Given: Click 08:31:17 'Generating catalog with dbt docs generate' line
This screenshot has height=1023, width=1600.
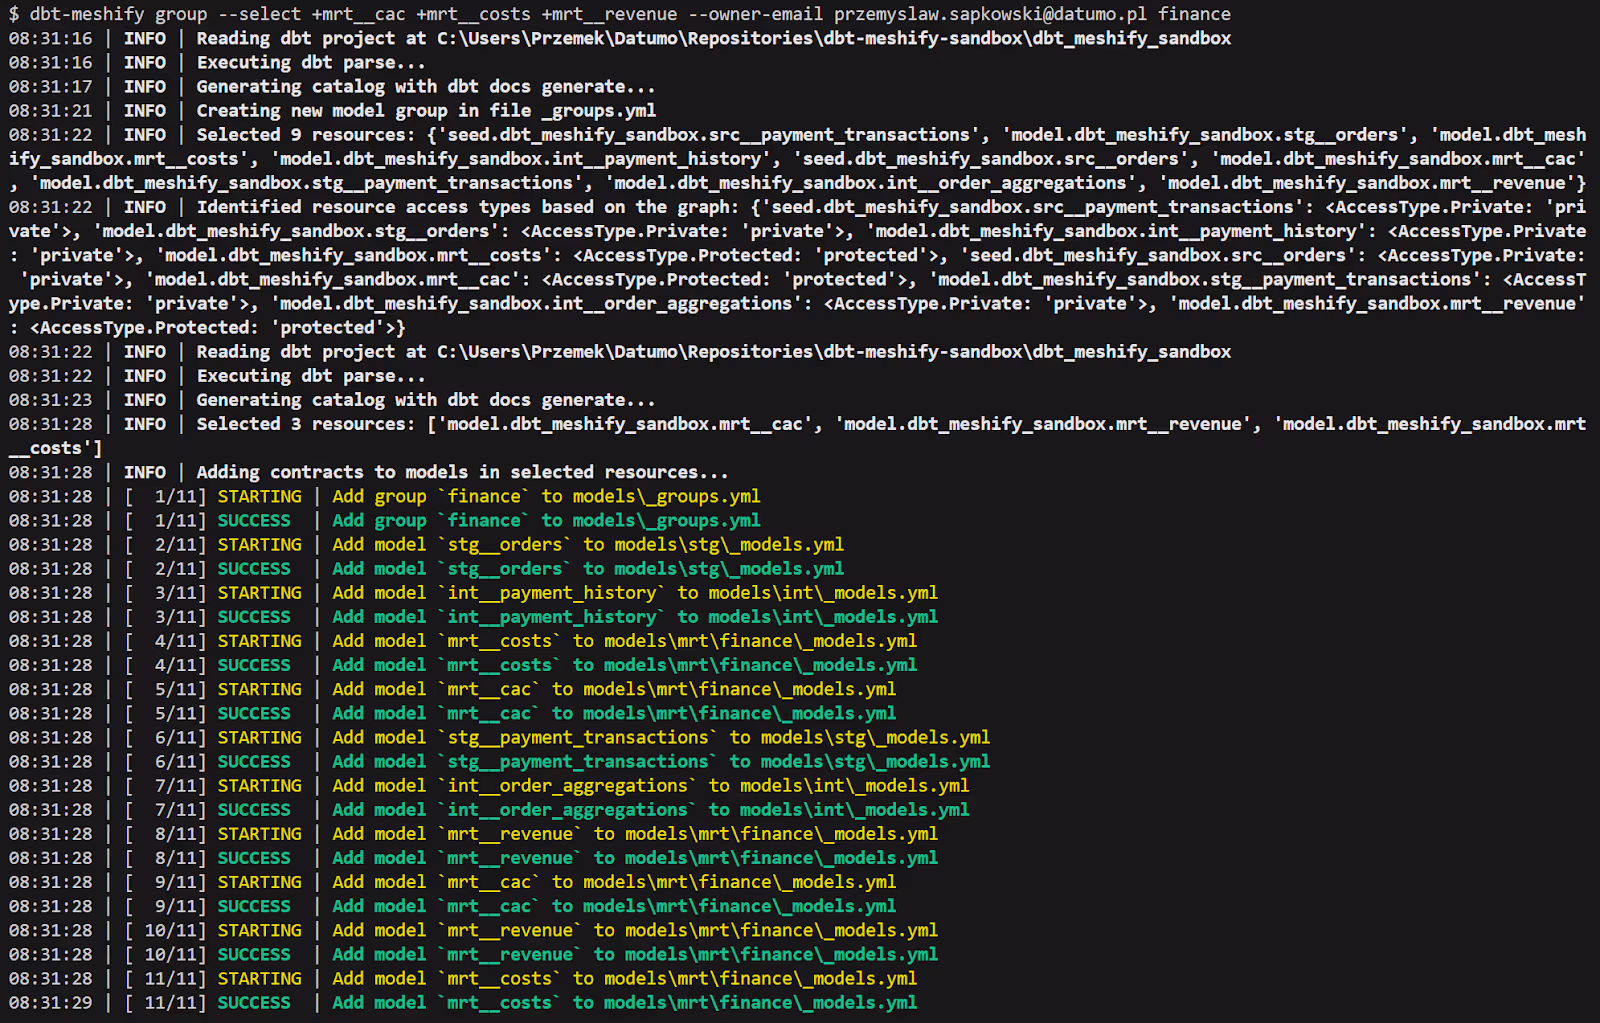Looking at the screenshot, I should [x=332, y=86].
